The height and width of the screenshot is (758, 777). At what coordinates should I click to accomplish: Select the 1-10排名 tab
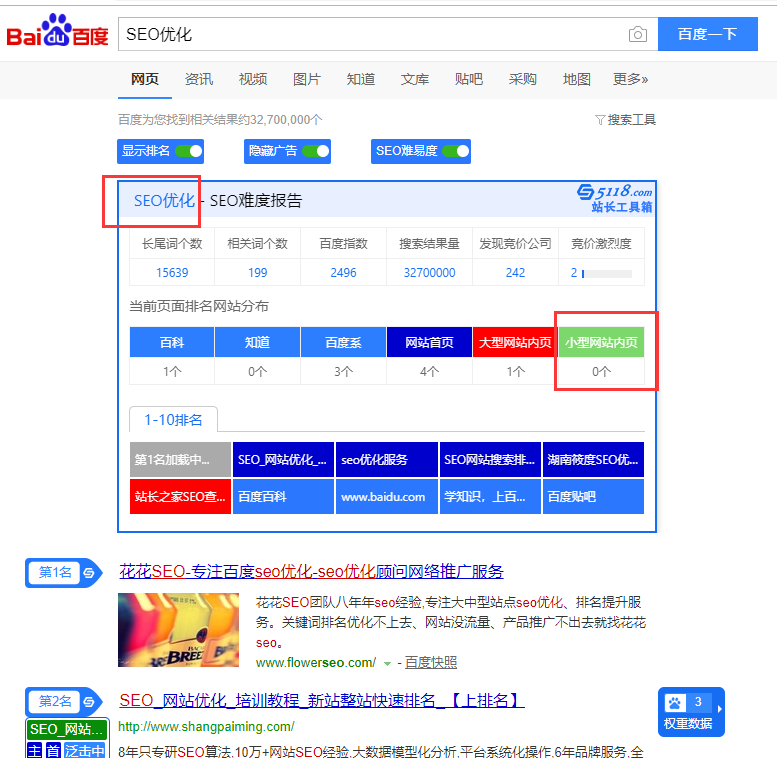tap(173, 420)
